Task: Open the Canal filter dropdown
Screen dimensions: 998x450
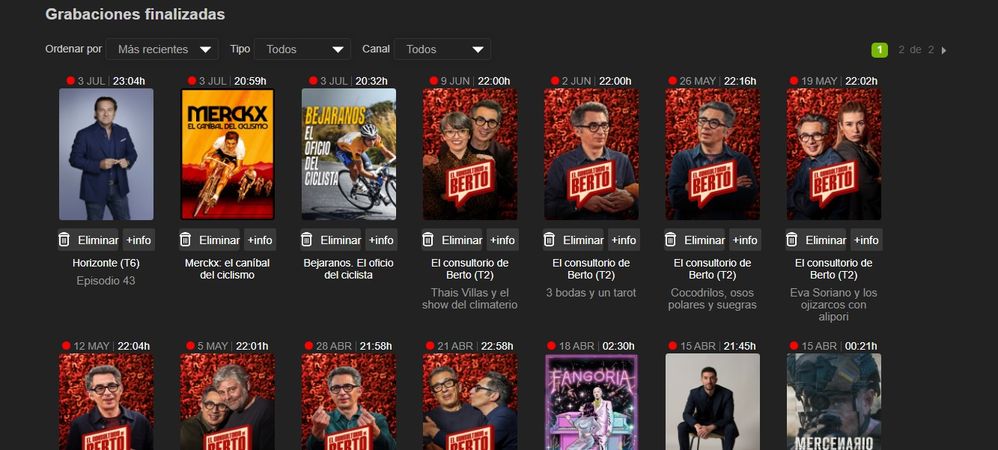Action: [x=442, y=49]
